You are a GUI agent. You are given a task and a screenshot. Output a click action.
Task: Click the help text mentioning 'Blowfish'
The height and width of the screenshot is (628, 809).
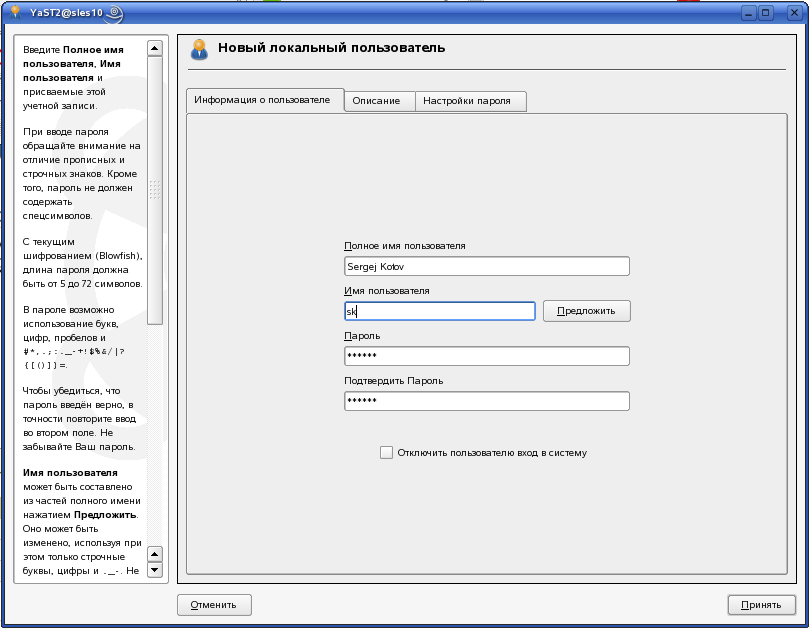(83, 263)
